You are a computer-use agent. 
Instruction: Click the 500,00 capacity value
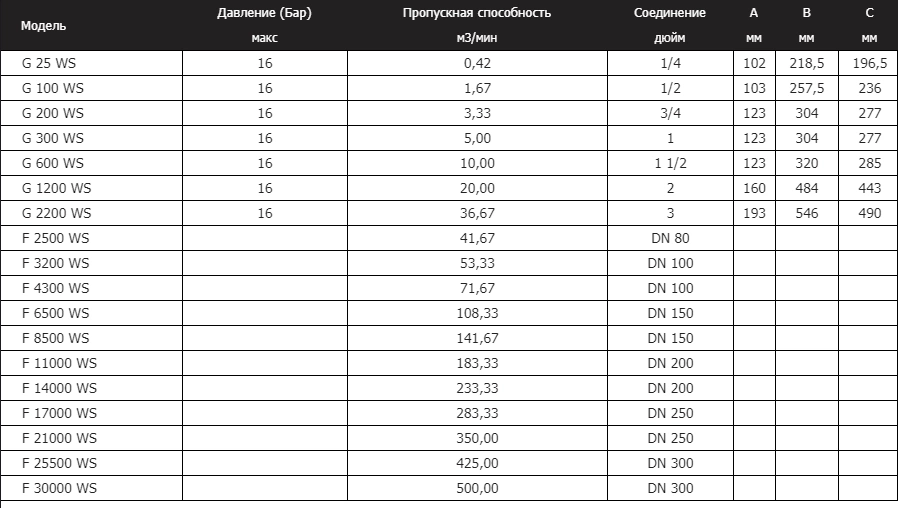pyautogui.click(x=477, y=488)
